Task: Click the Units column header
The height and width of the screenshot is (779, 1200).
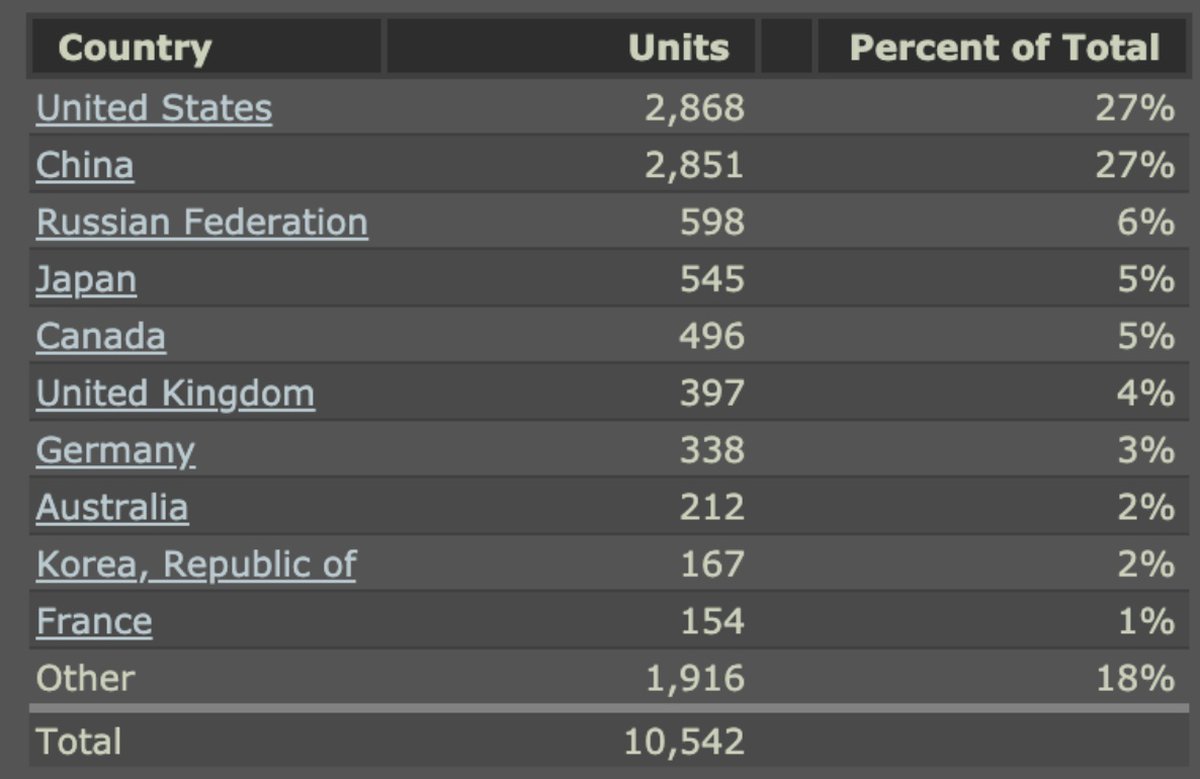Action: pyautogui.click(x=678, y=48)
